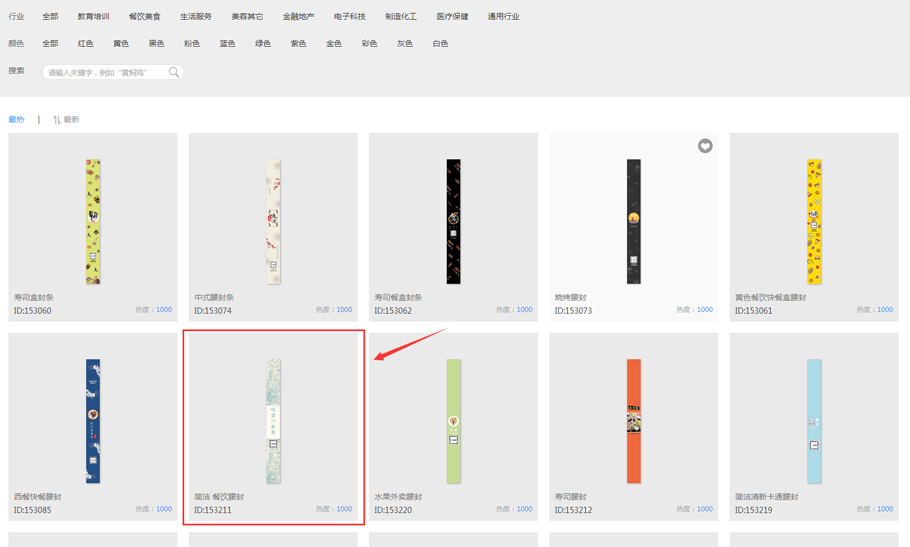Screen dimensions: 910x547
Task: Sort templates by 最新
Action: click(x=71, y=120)
